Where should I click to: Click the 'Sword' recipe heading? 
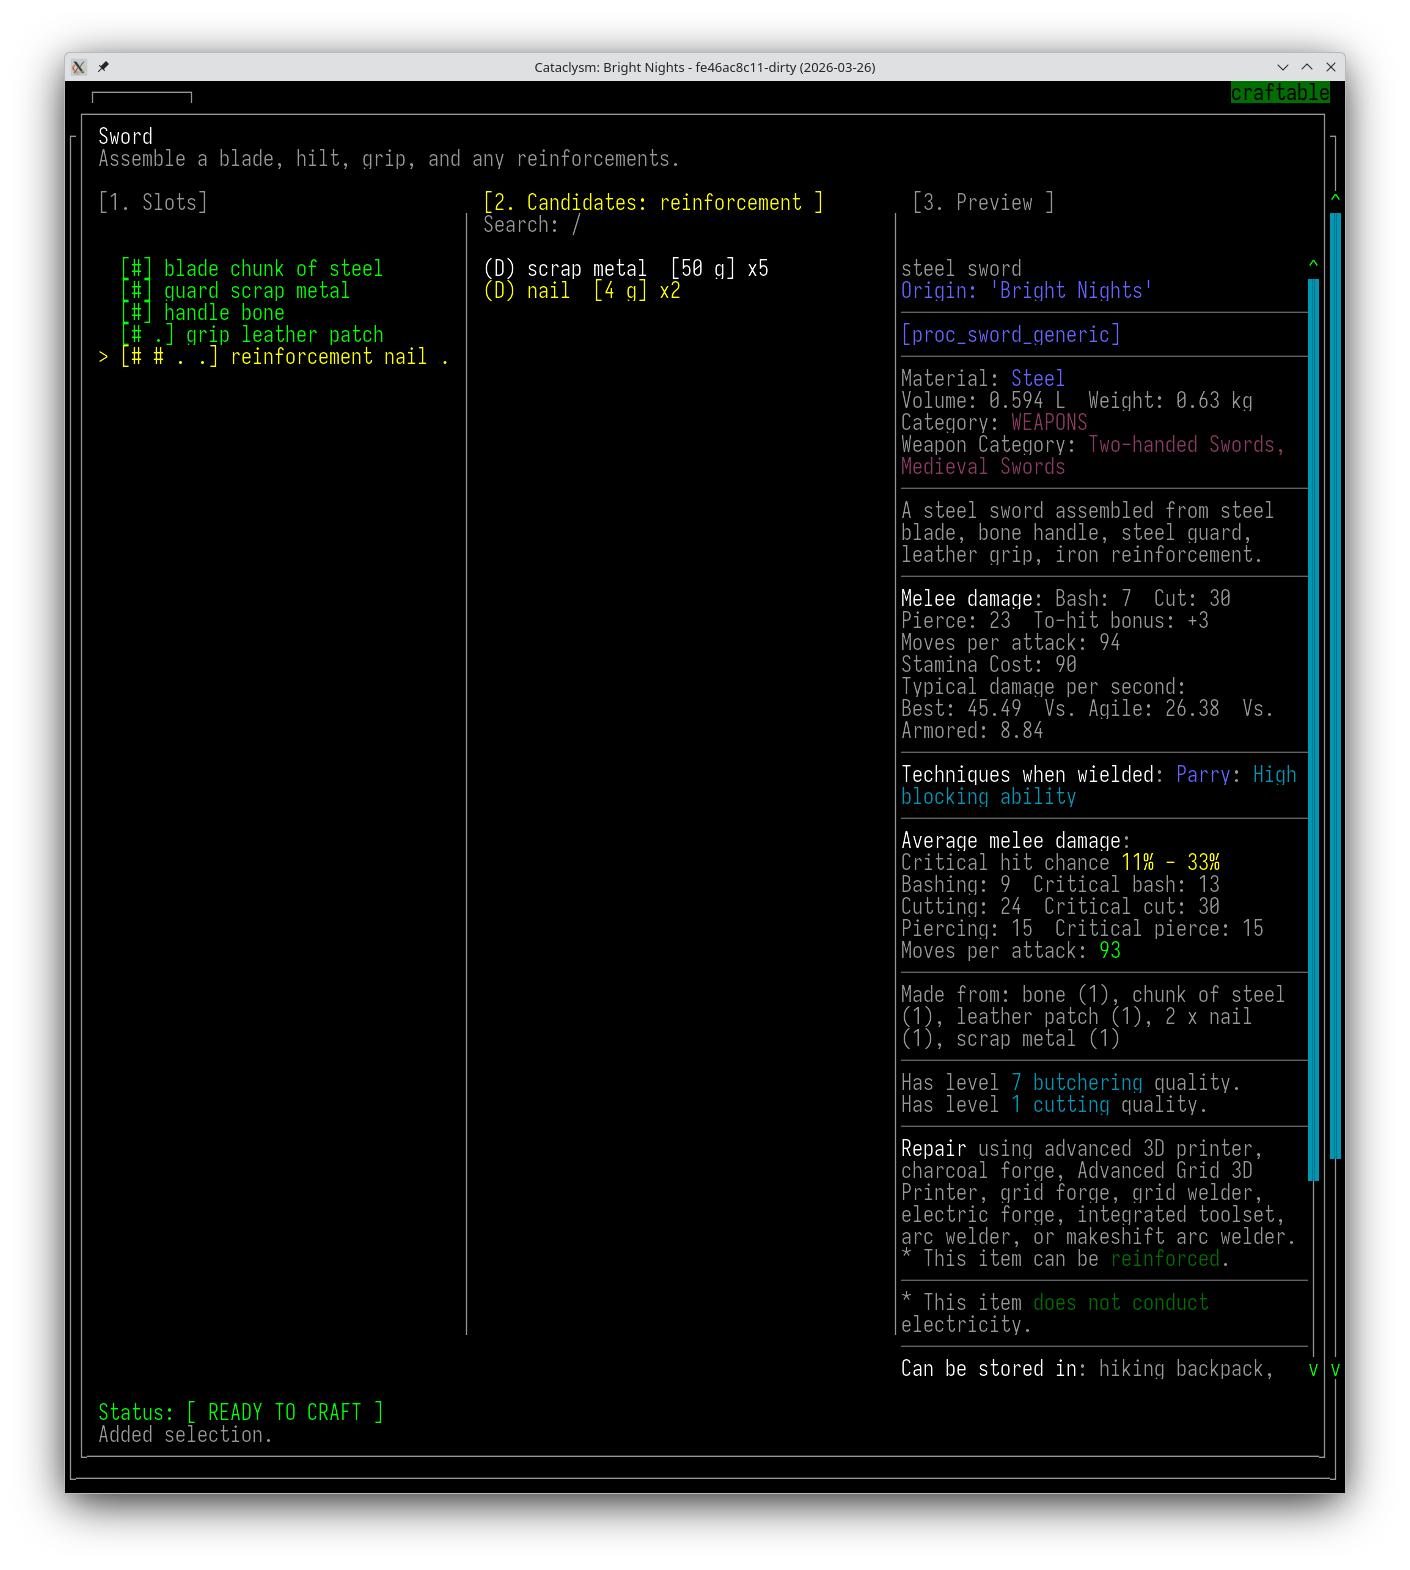(125, 136)
